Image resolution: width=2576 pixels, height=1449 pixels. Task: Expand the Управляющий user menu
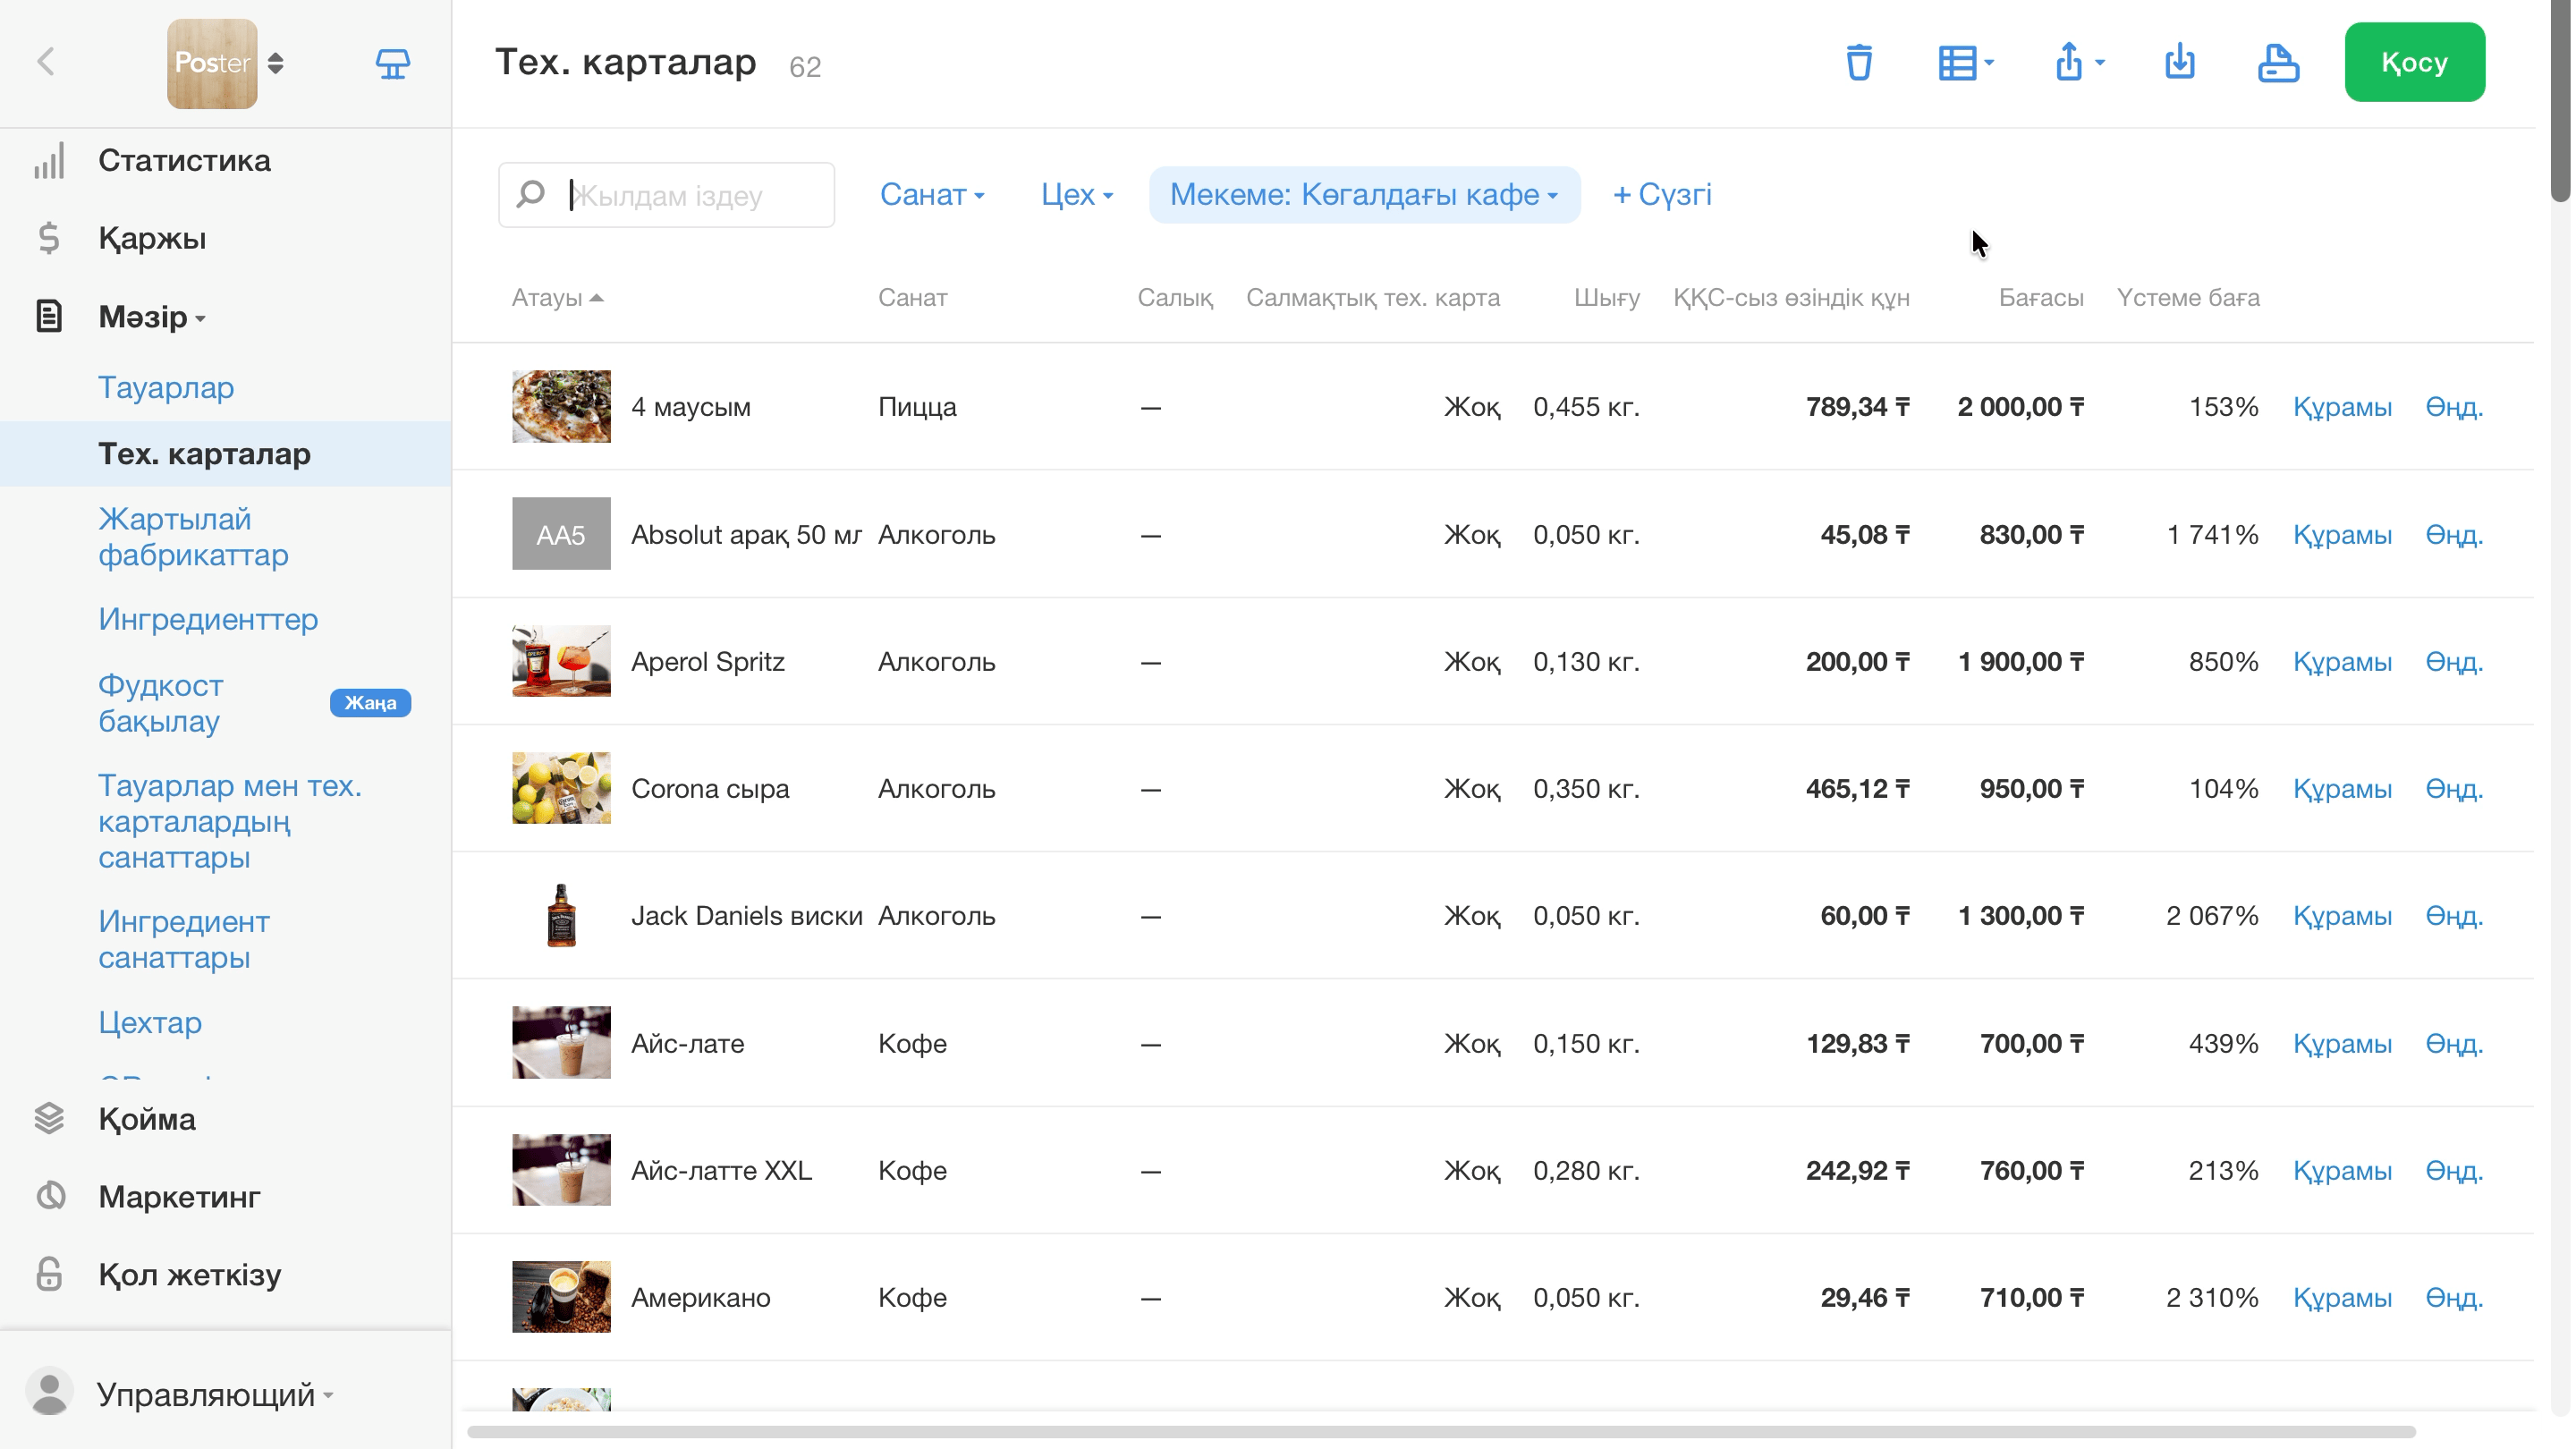pos(215,1394)
